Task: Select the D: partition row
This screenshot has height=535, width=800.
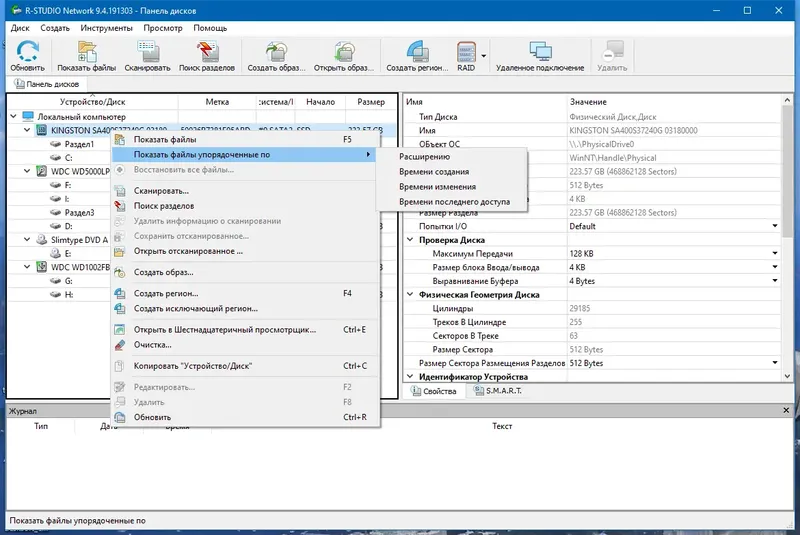Action: click(x=61, y=226)
